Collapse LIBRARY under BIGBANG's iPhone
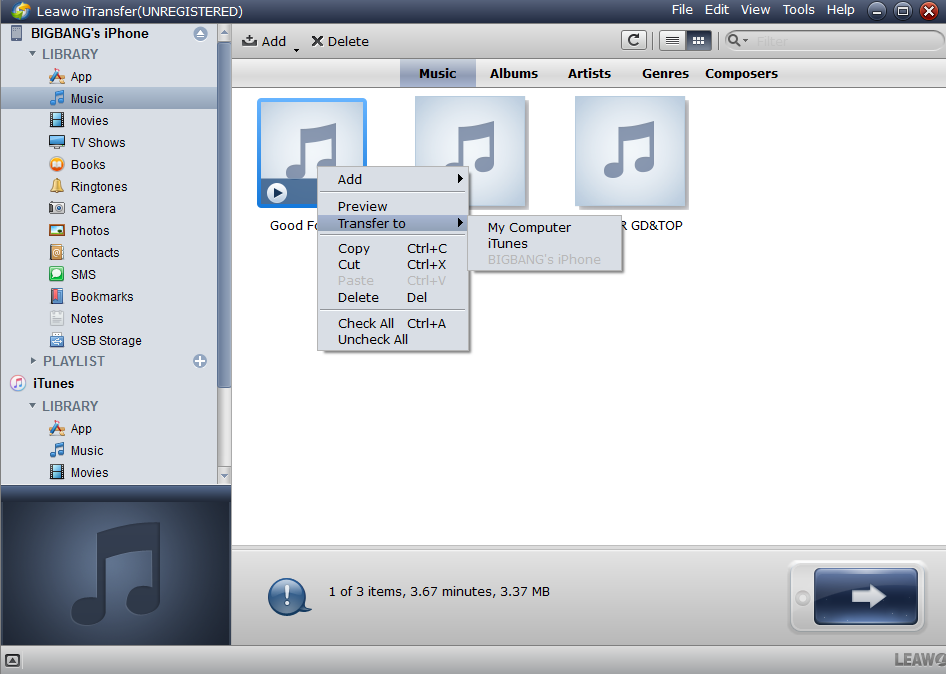The width and height of the screenshot is (946, 674). (x=33, y=54)
